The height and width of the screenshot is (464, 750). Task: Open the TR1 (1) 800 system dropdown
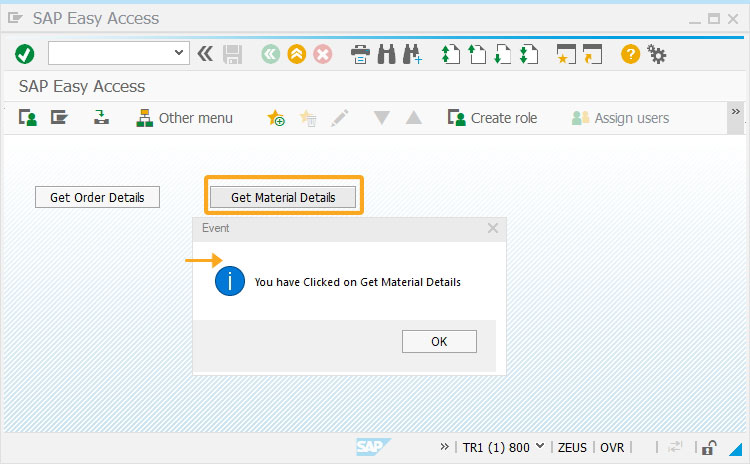click(x=540, y=446)
